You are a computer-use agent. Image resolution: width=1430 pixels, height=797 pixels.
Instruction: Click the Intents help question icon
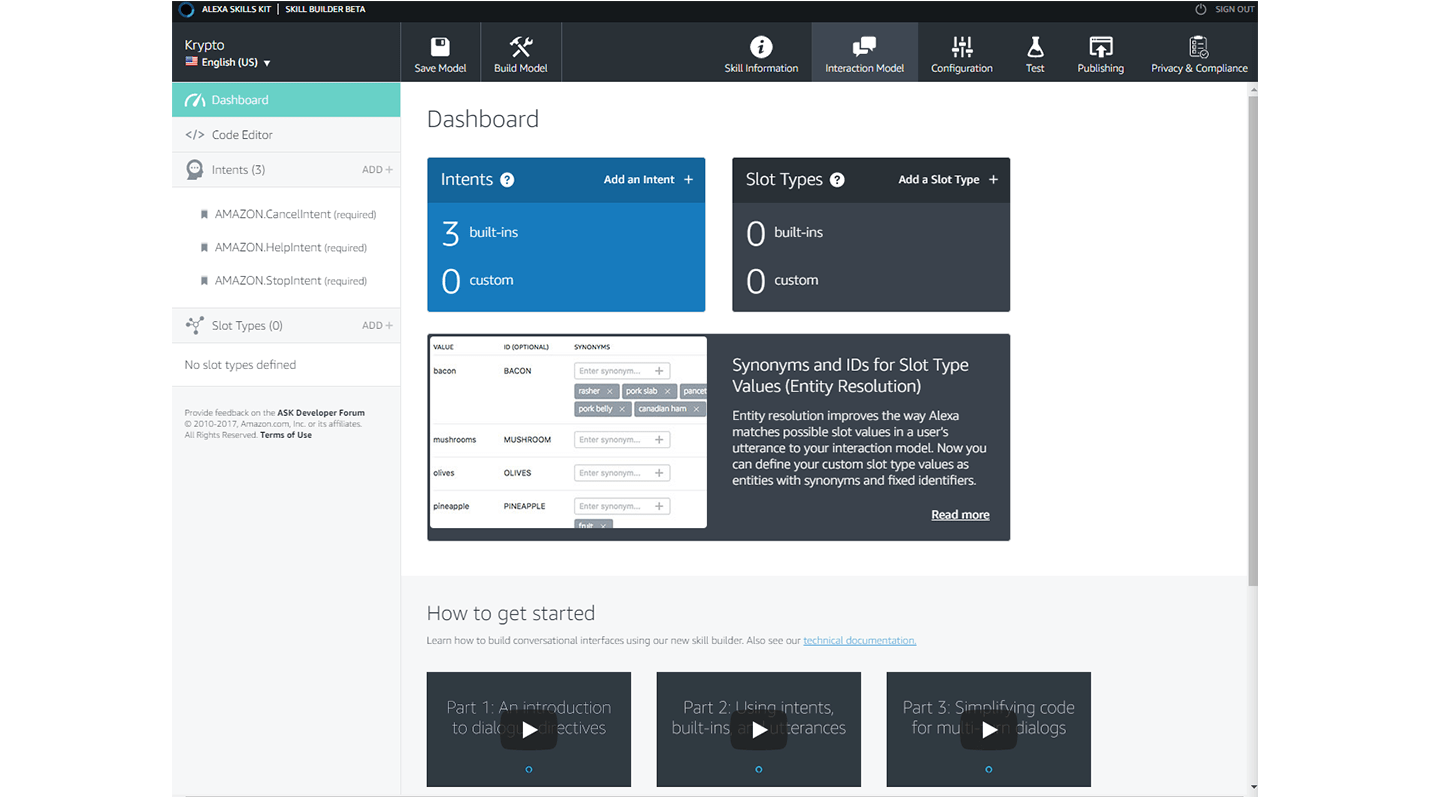(507, 180)
